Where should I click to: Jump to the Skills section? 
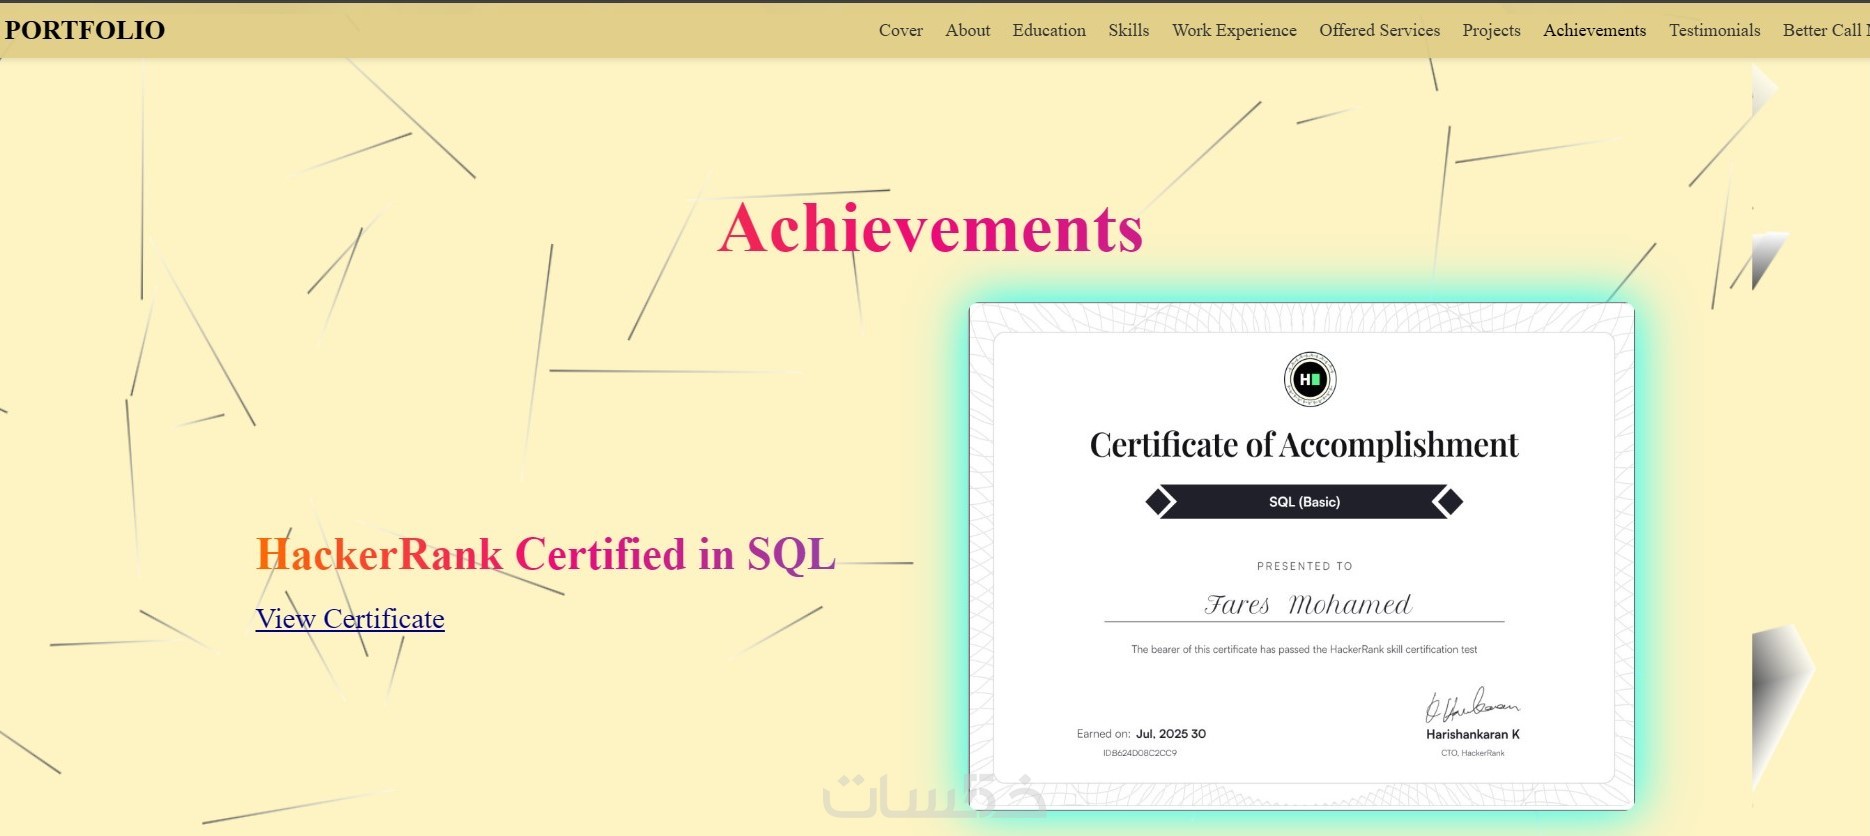[x=1129, y=30]
